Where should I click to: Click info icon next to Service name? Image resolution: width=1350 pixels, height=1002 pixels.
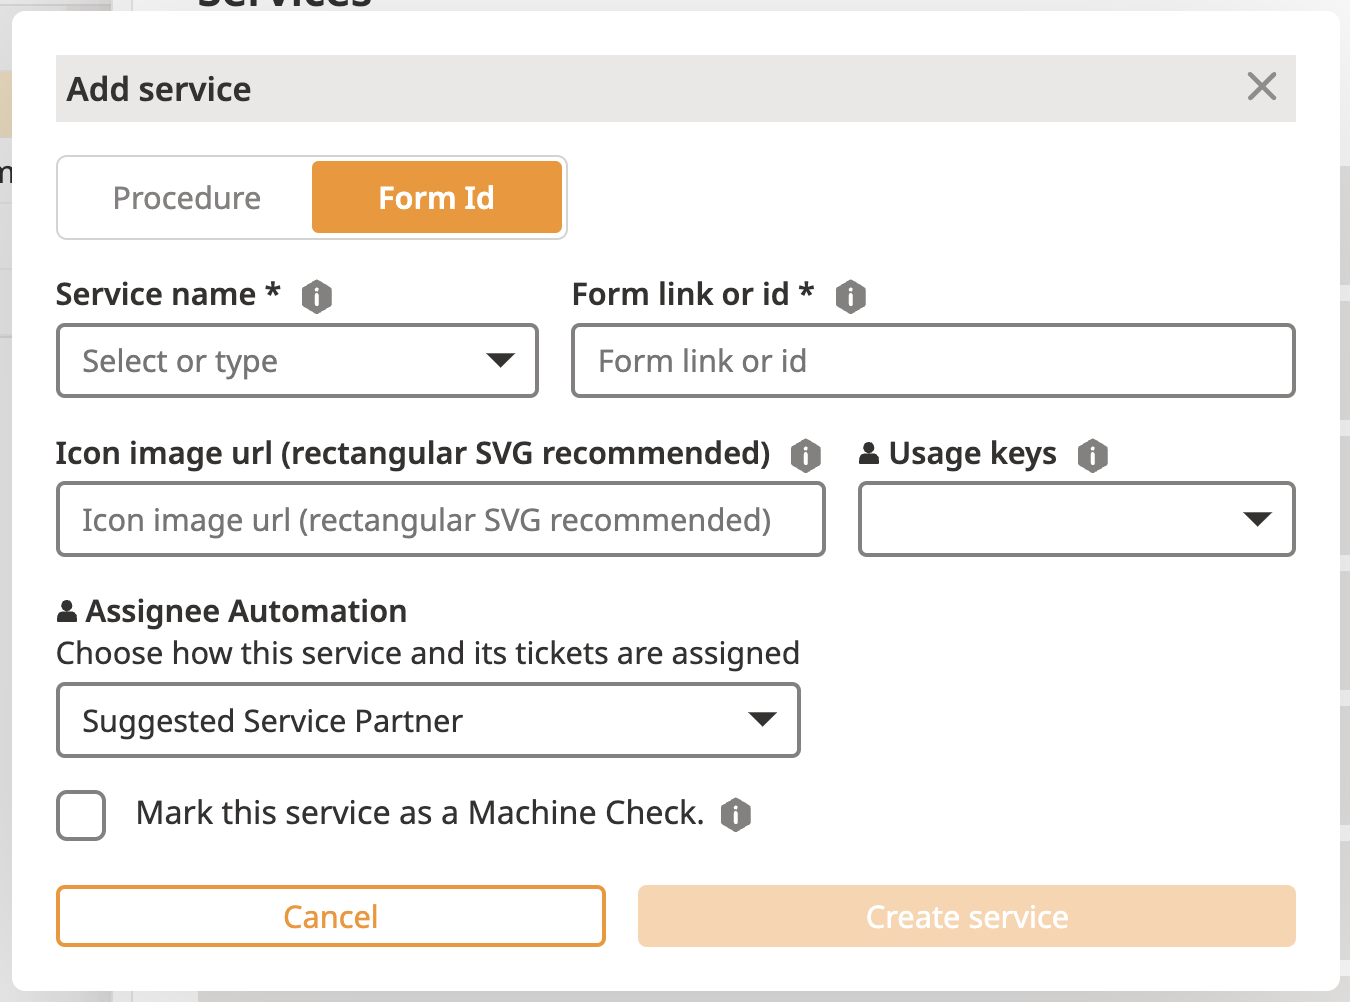[x=317, y=296]
